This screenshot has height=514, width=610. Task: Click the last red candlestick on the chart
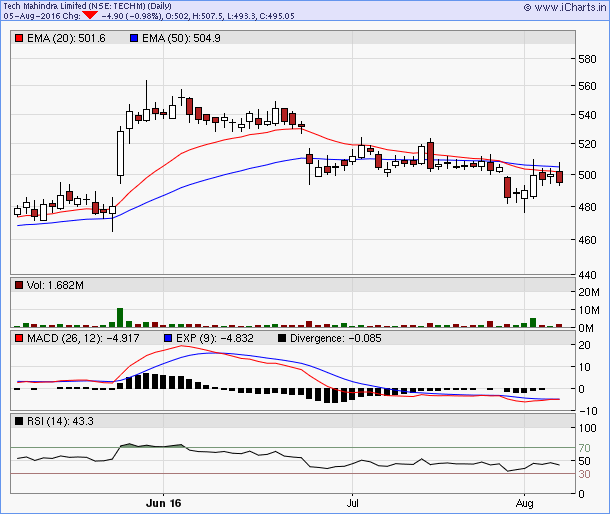[x=559, y=177]
